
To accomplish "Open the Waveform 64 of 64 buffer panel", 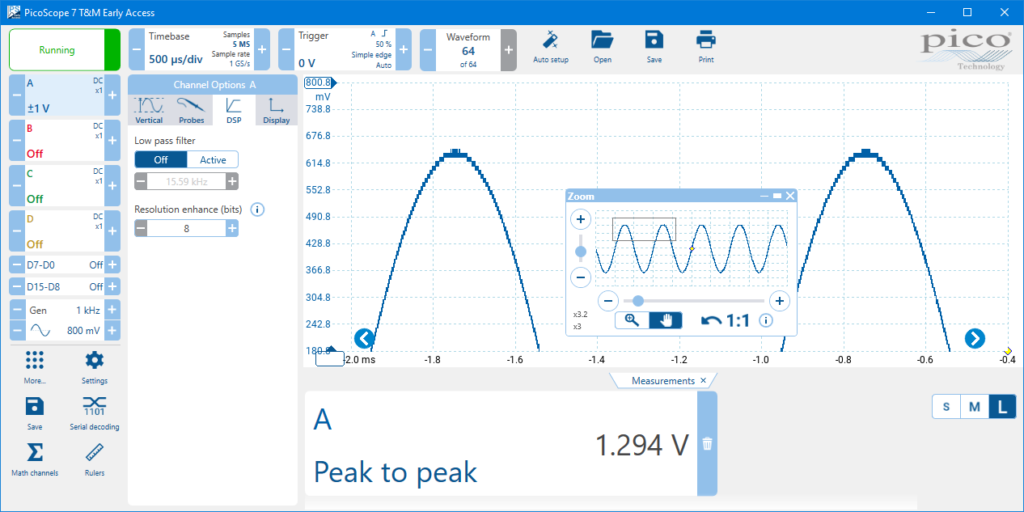I will pos(468,50).
